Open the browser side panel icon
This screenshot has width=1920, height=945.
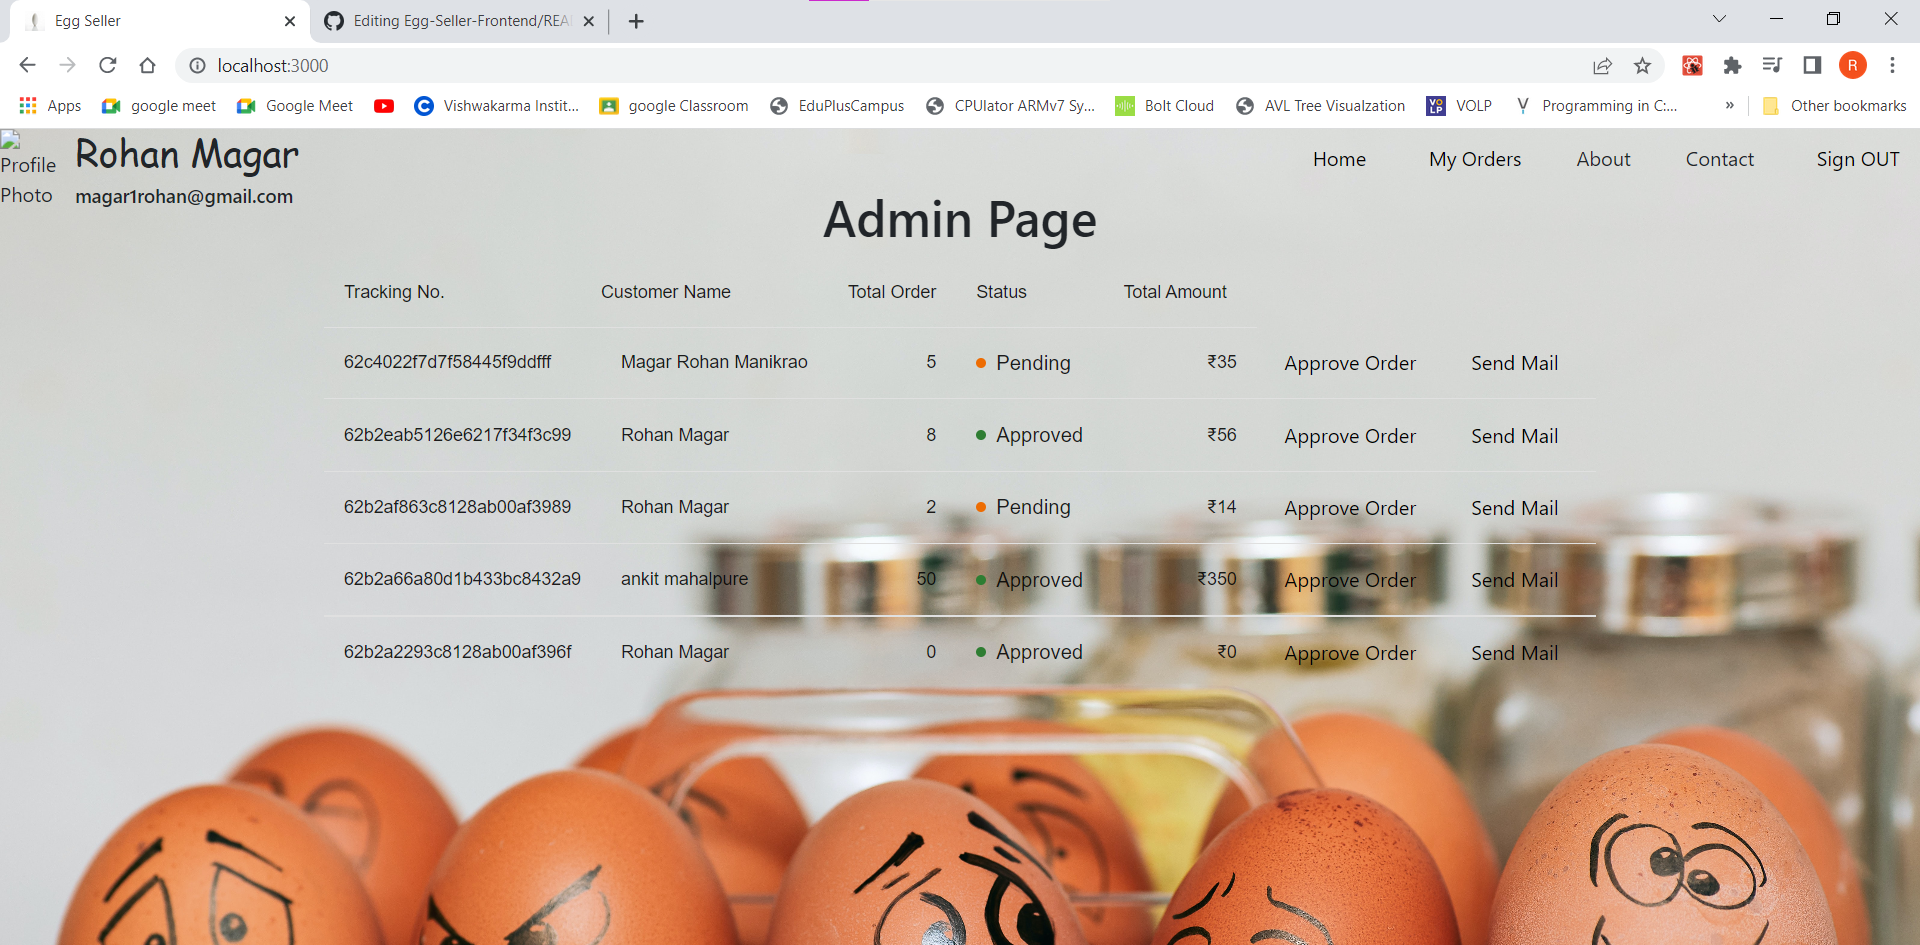(1813, 65)
